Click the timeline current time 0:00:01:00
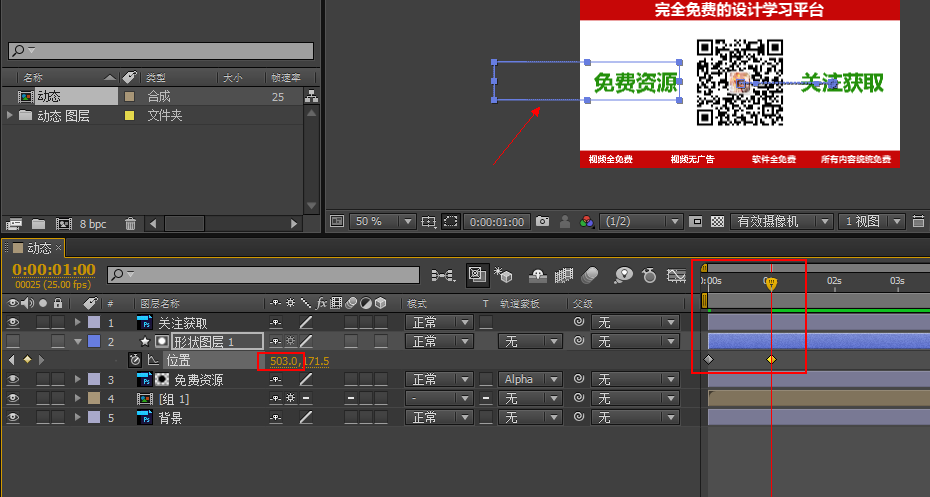 coord(54,270)
